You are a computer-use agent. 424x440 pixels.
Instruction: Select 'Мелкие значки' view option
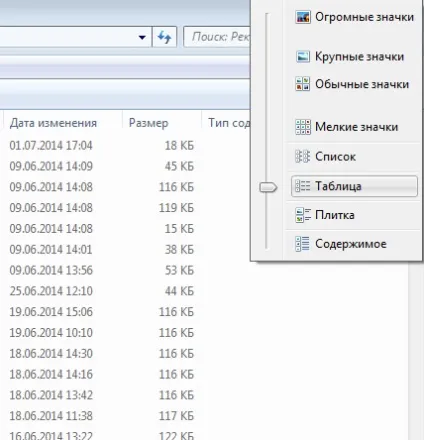click(356, 127)
